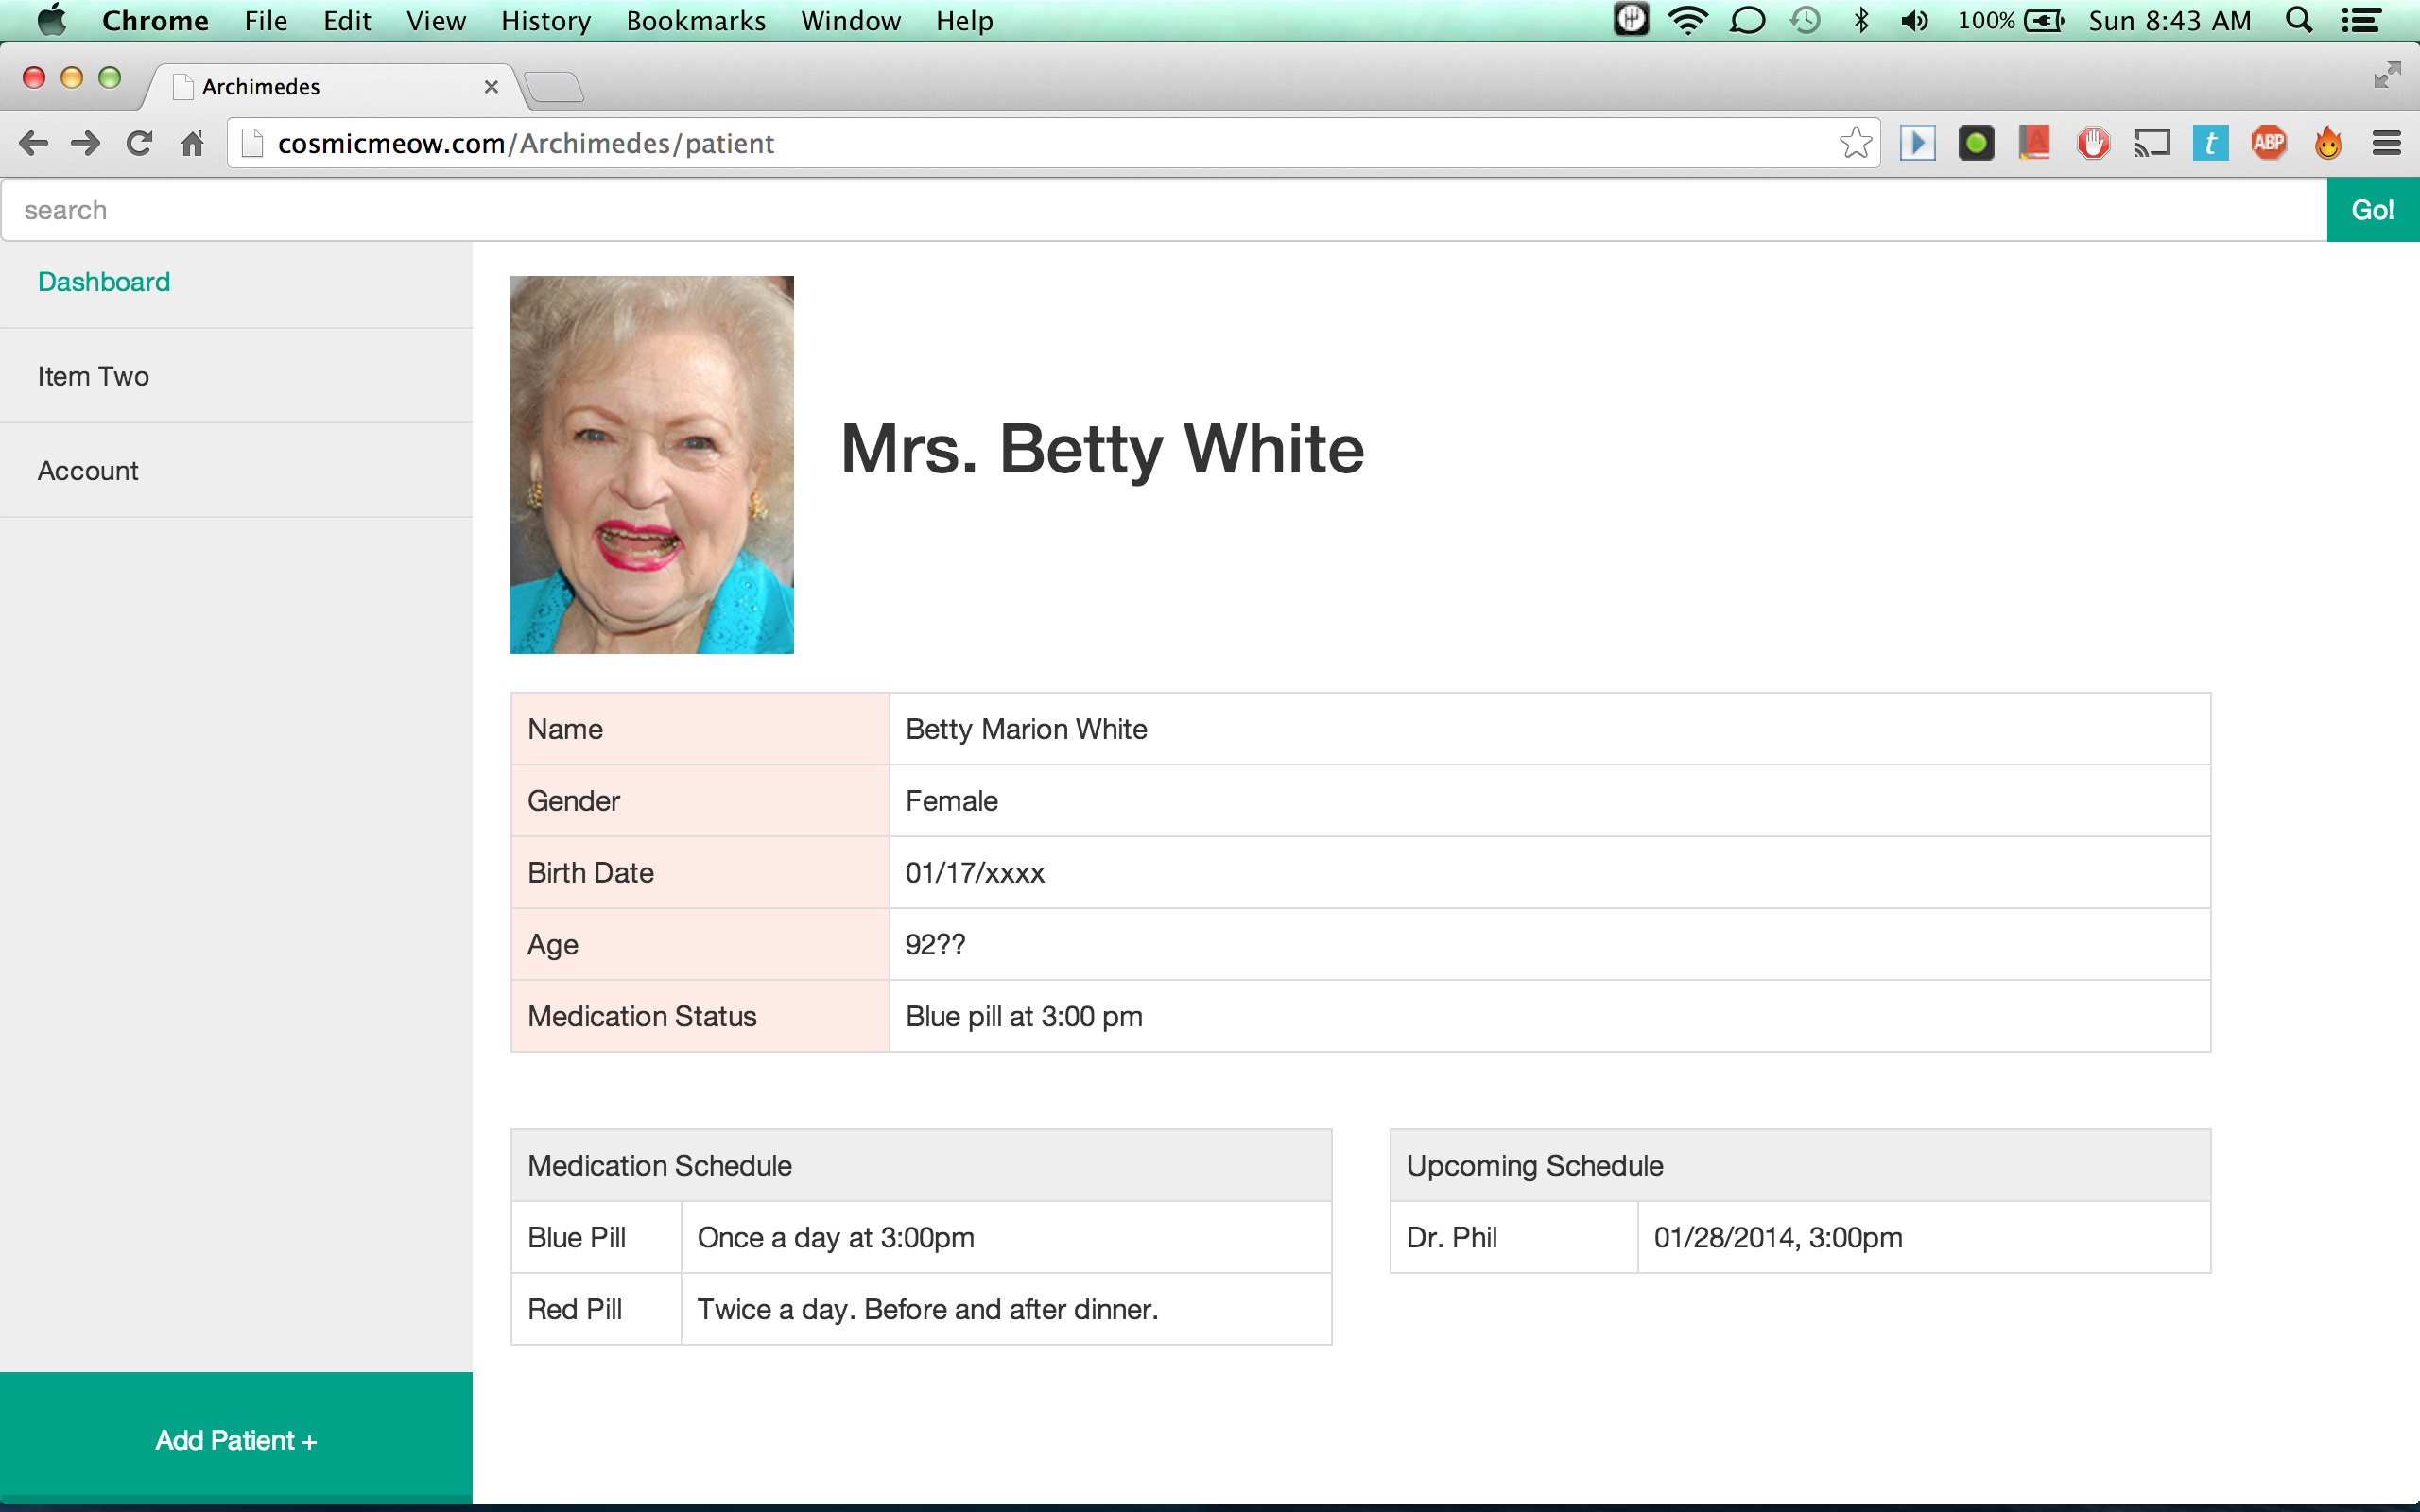Click the blue 't' extension icon
Viewport: 2420px width, 1512px height.
[2210, 143]
